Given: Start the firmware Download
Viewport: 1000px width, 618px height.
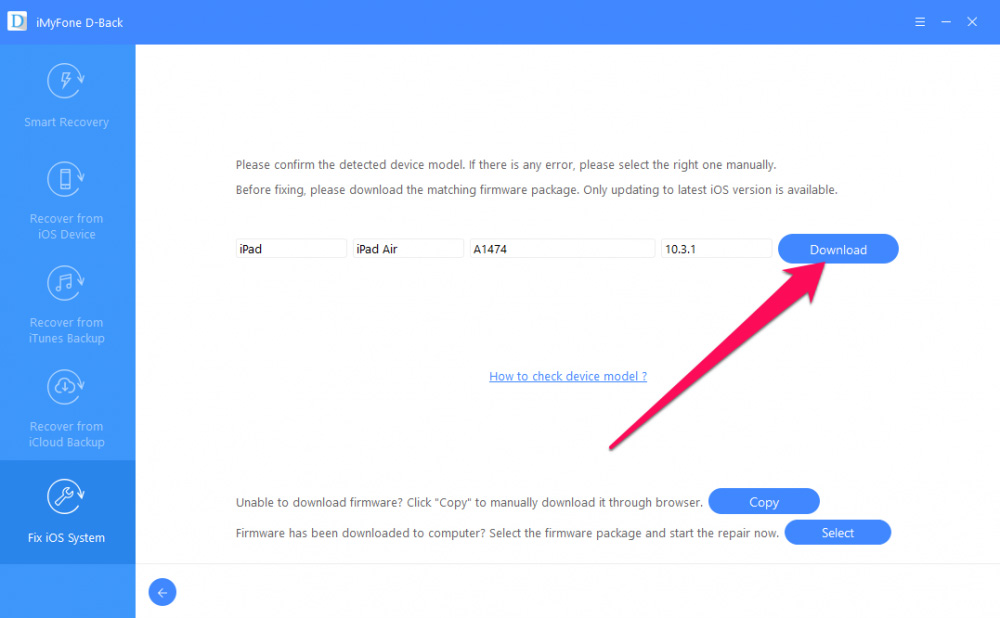Looking at the screenshot, I should [838, 249].
